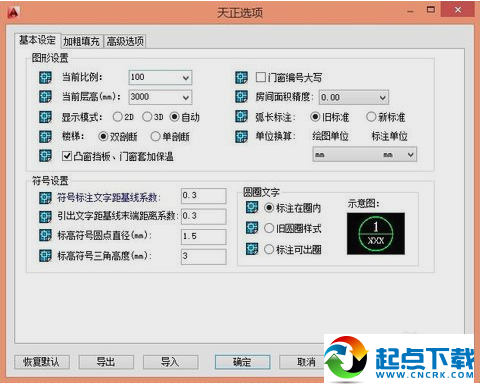481x384 pixels.
Task: Click the icon beside 弧长标注
Action: (x=241, y=117)
